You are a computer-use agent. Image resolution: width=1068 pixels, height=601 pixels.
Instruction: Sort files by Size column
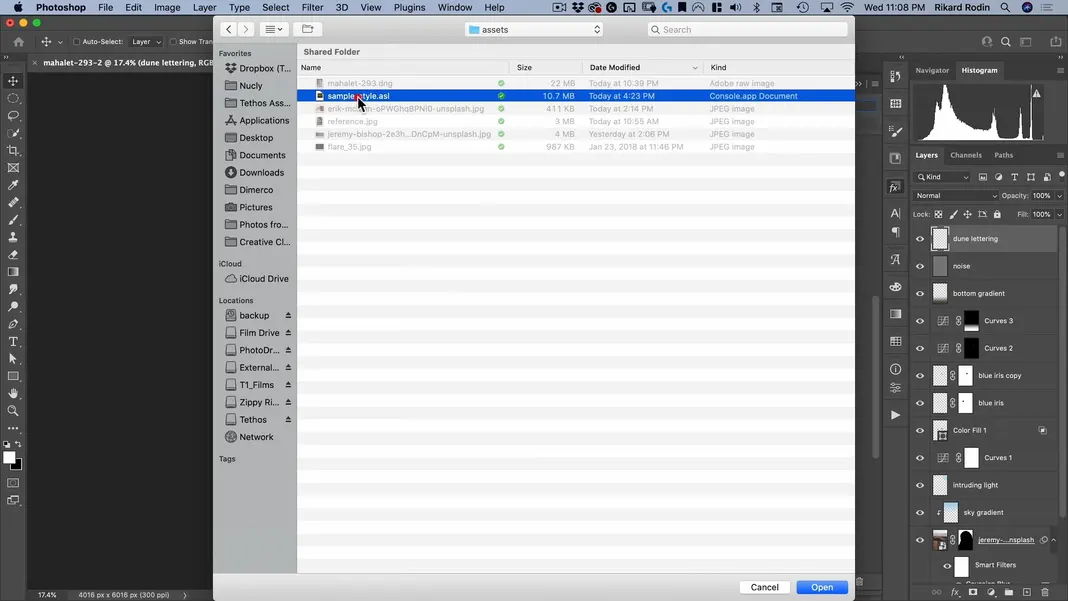coord(546,67)
